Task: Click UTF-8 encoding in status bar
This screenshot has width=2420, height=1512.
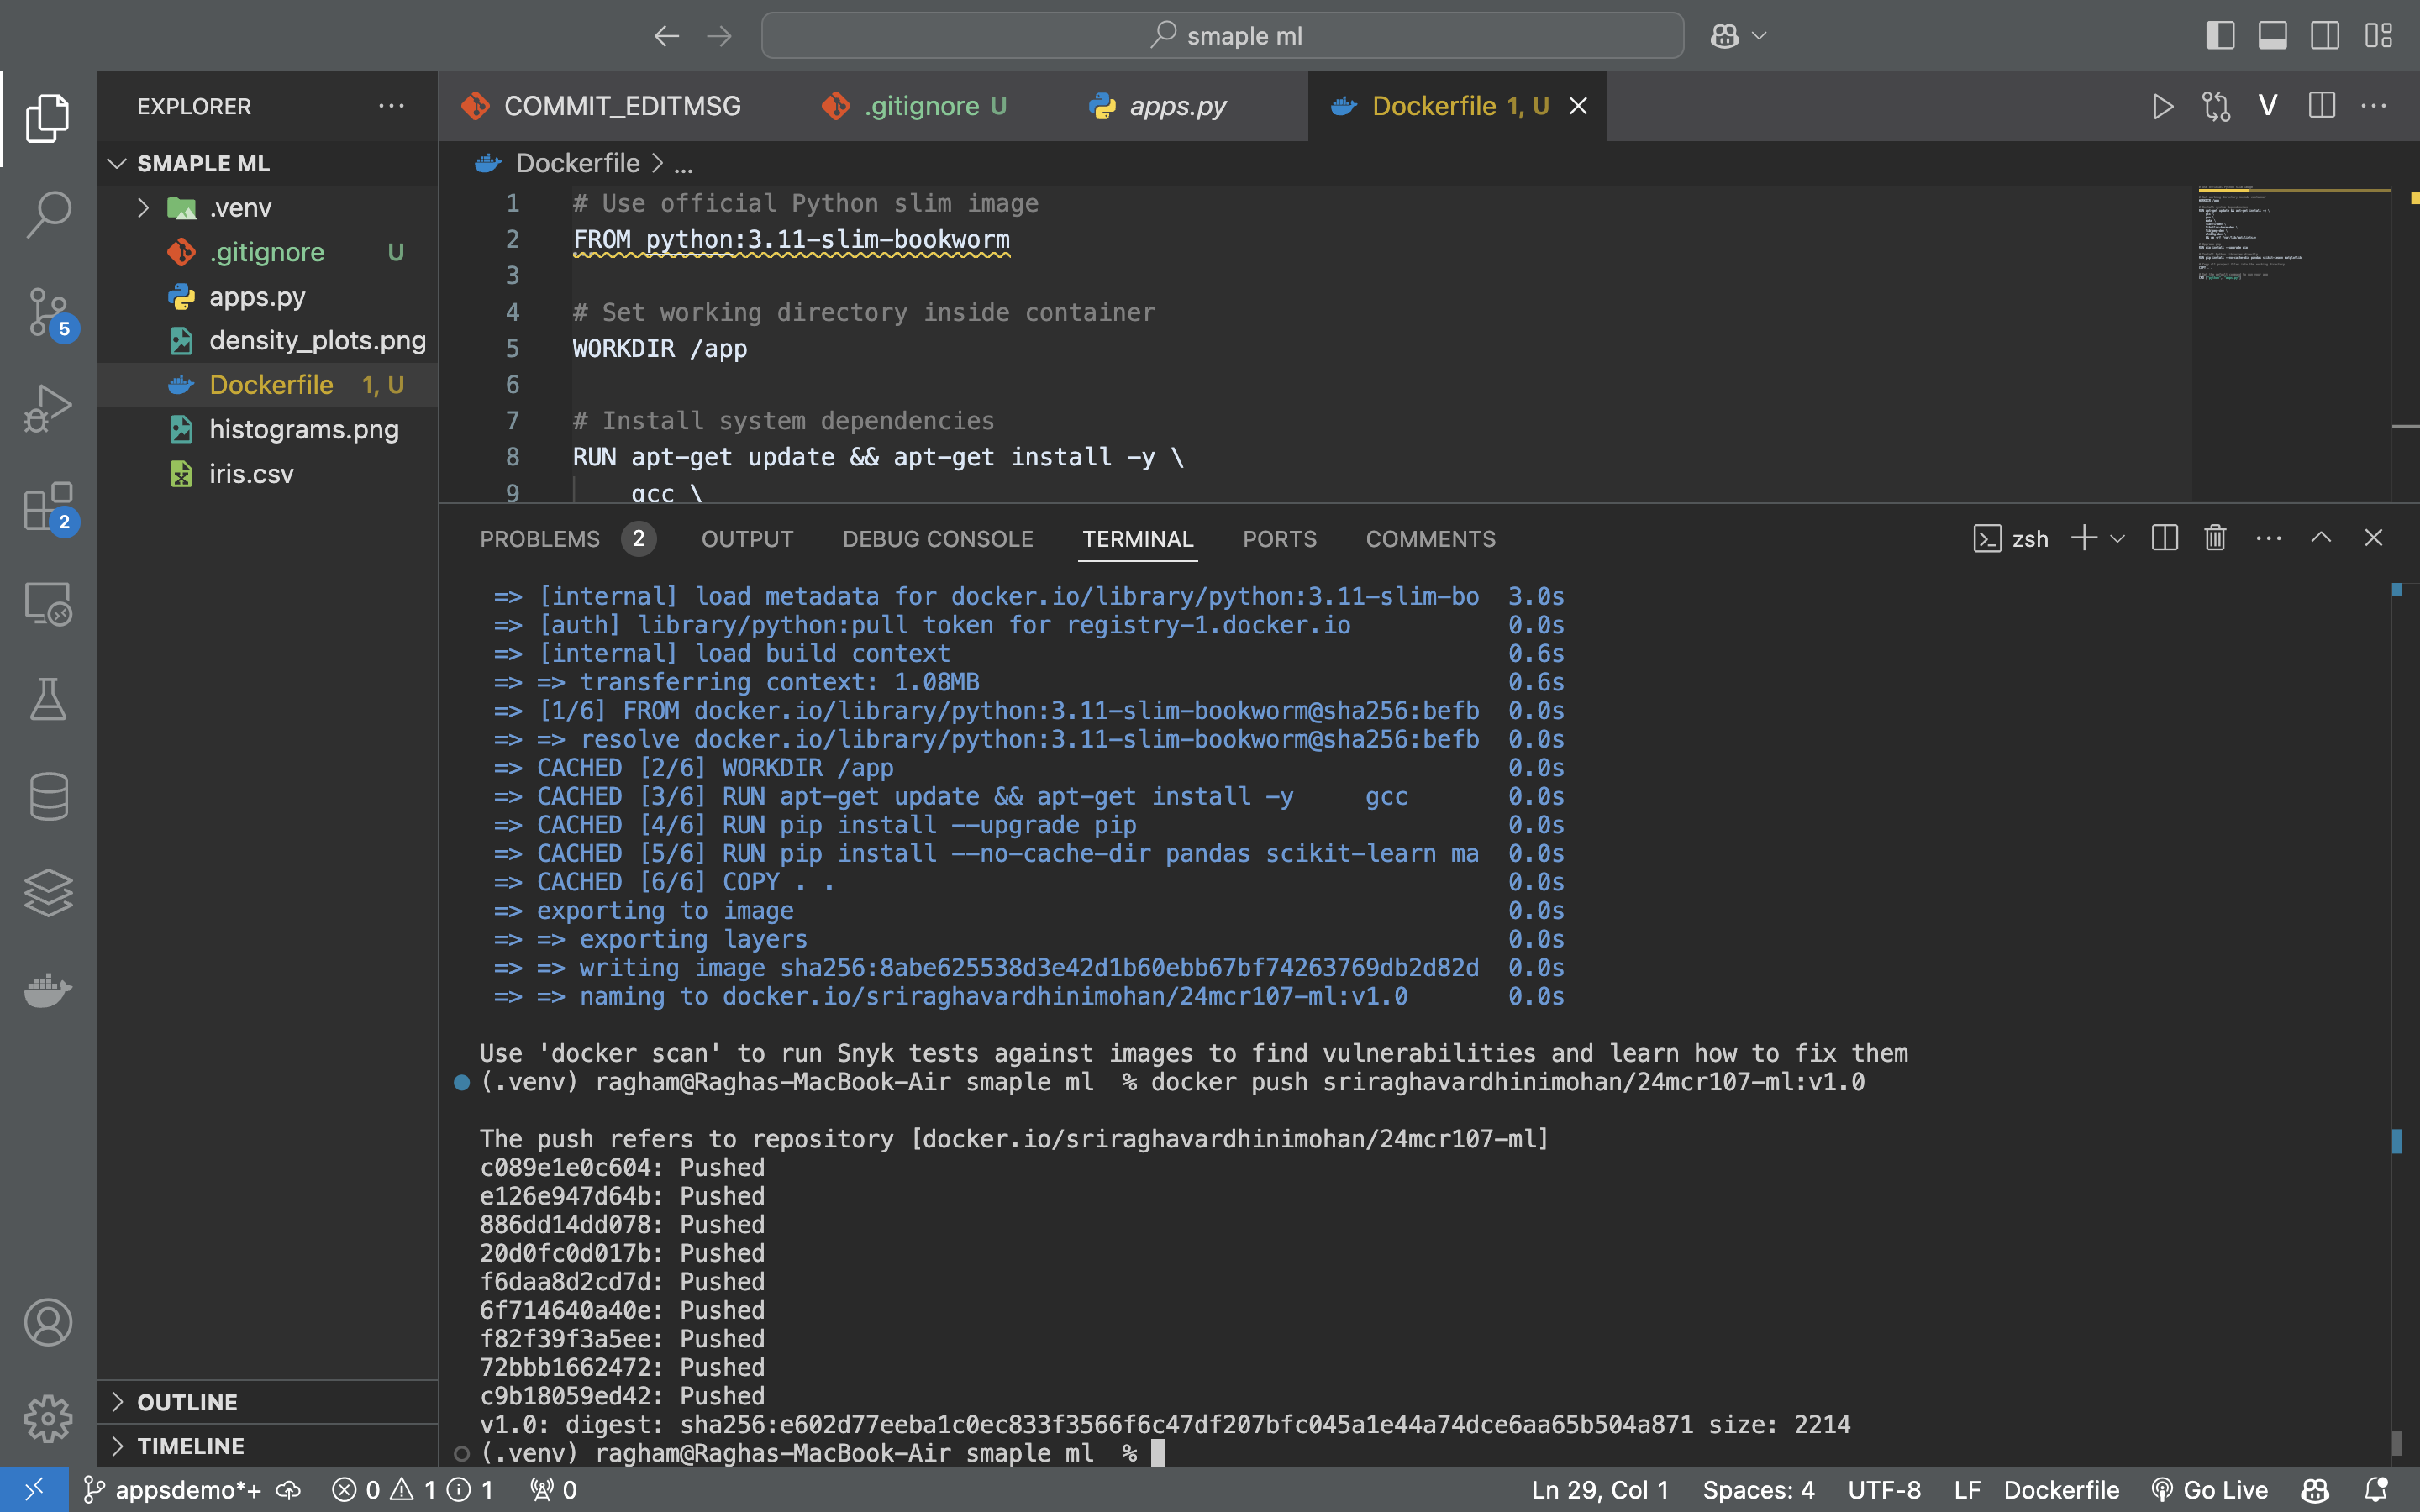Action: coord(1884,1490)
